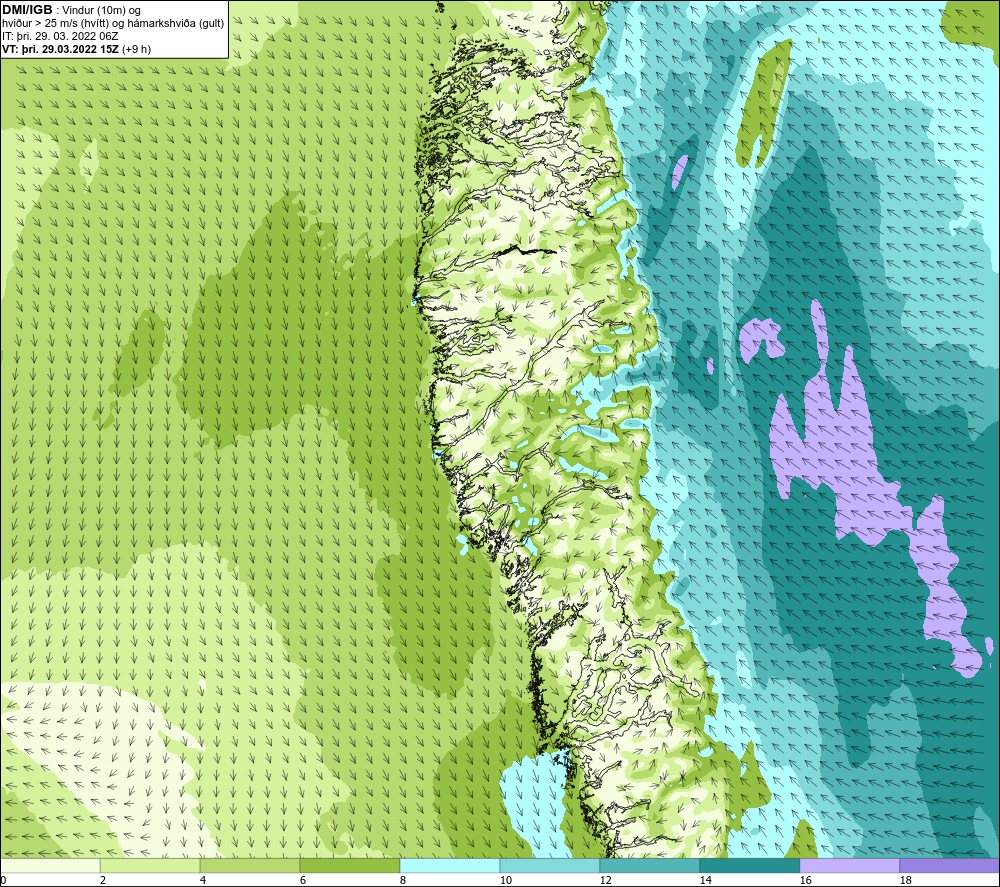The width and height of the screenshot is (1000, 887).
Task: Click the legend value '16'
Action: point(805,880)
